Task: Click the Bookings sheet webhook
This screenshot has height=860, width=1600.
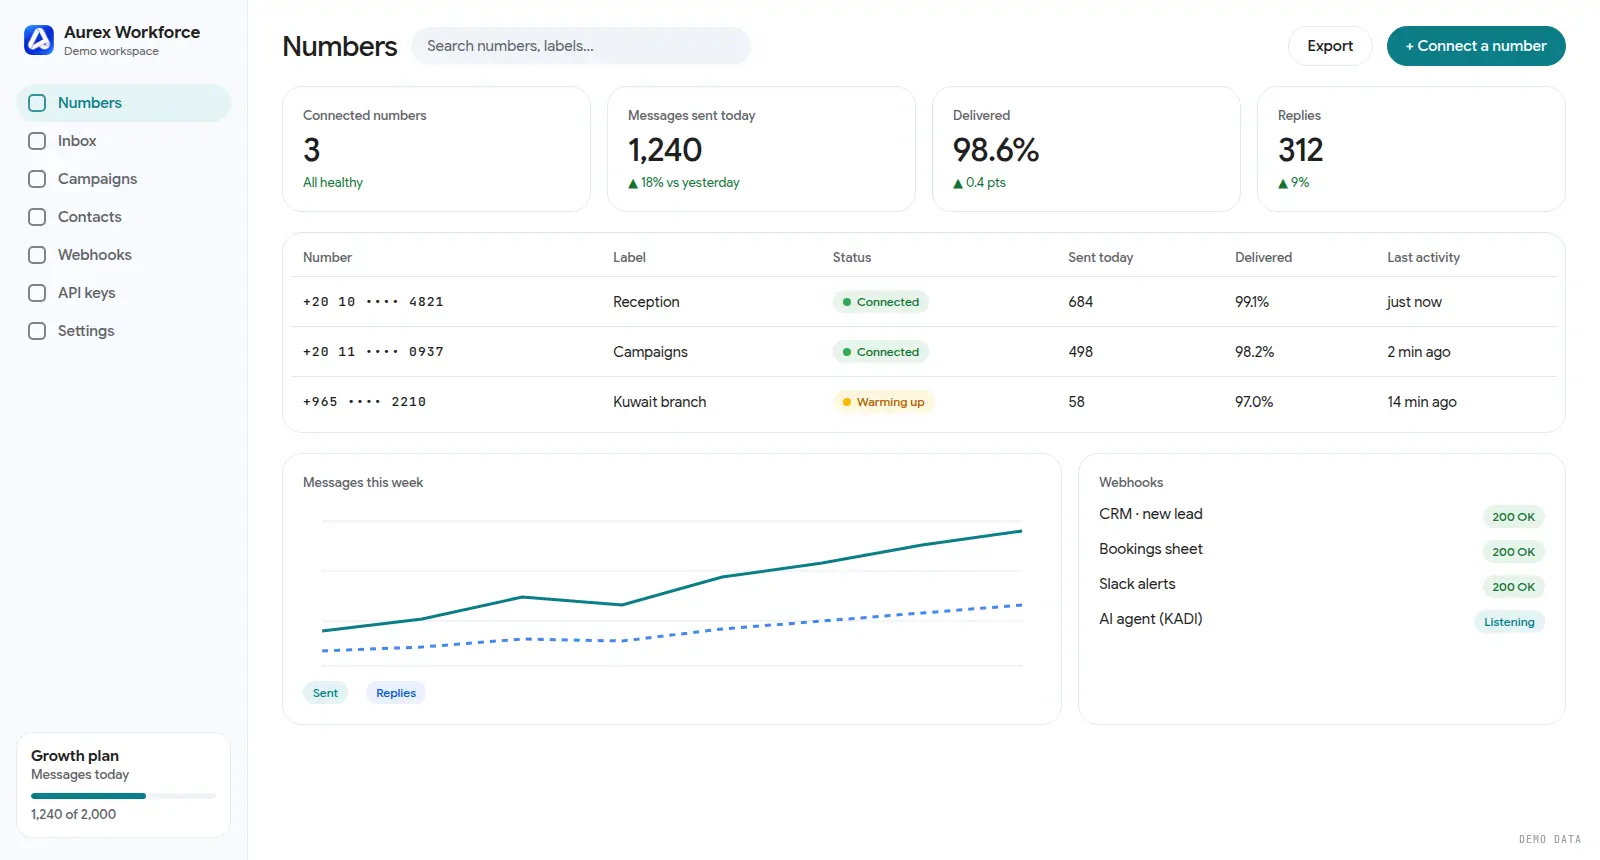Action: [x=1151, y=549]
